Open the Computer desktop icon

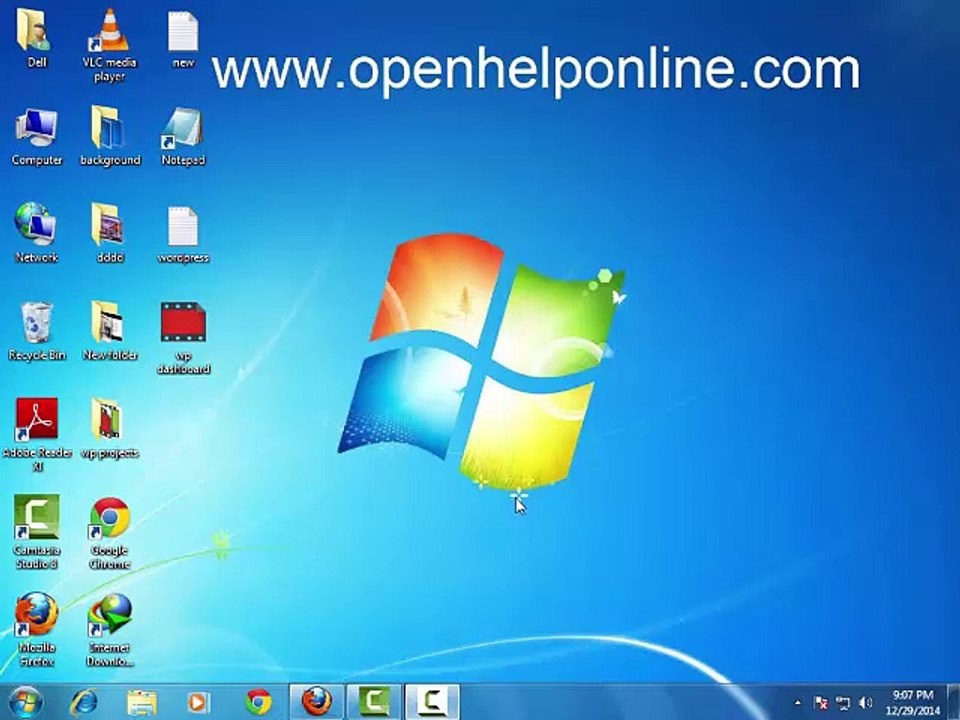(37, 136)
